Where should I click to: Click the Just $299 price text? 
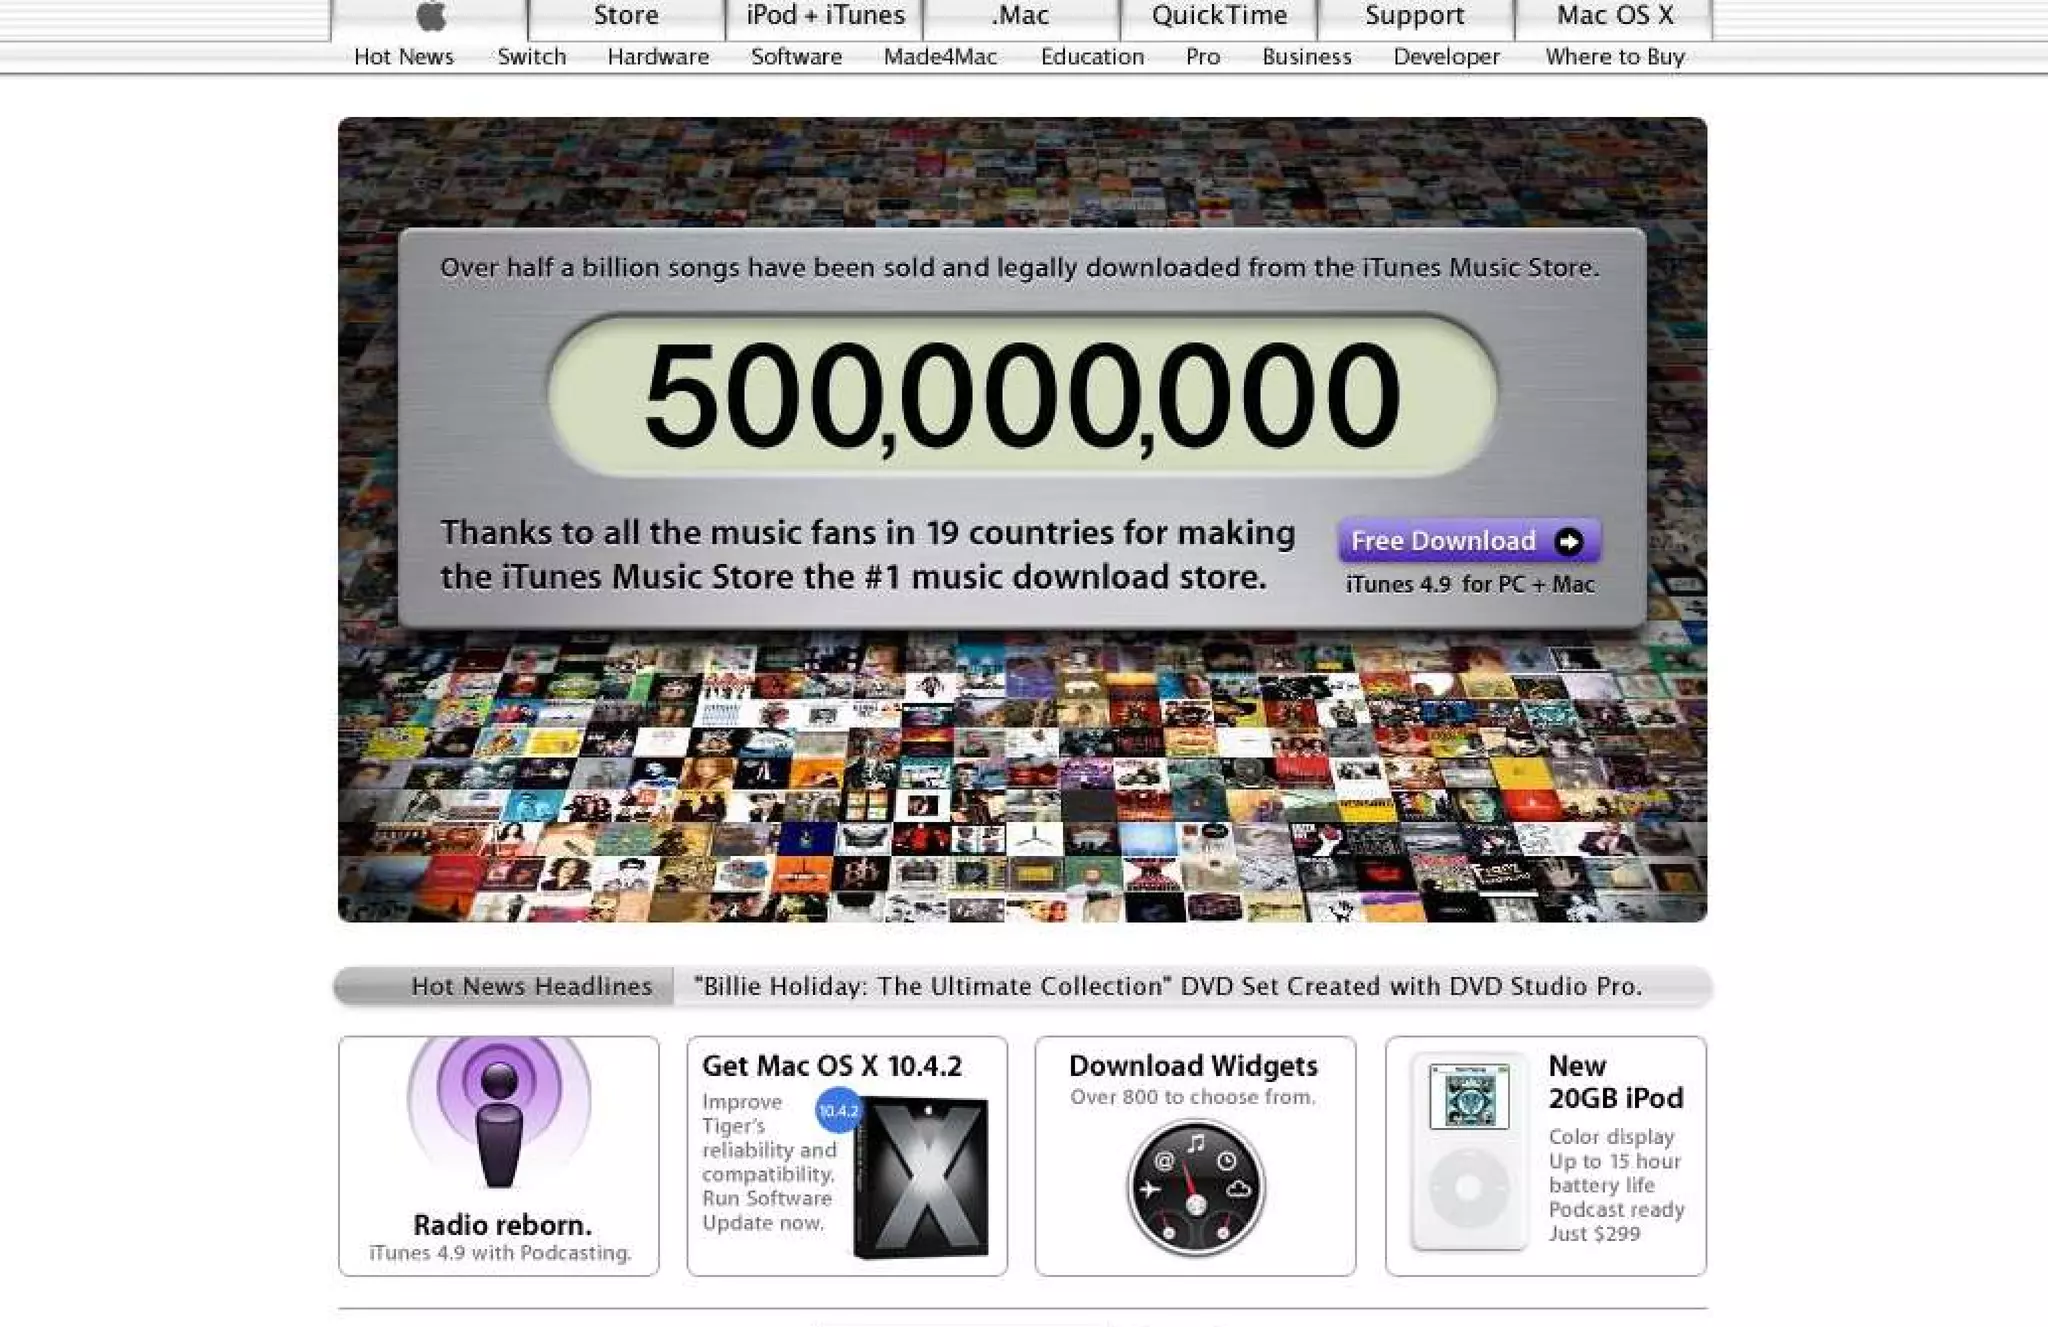[1595, 1234]
